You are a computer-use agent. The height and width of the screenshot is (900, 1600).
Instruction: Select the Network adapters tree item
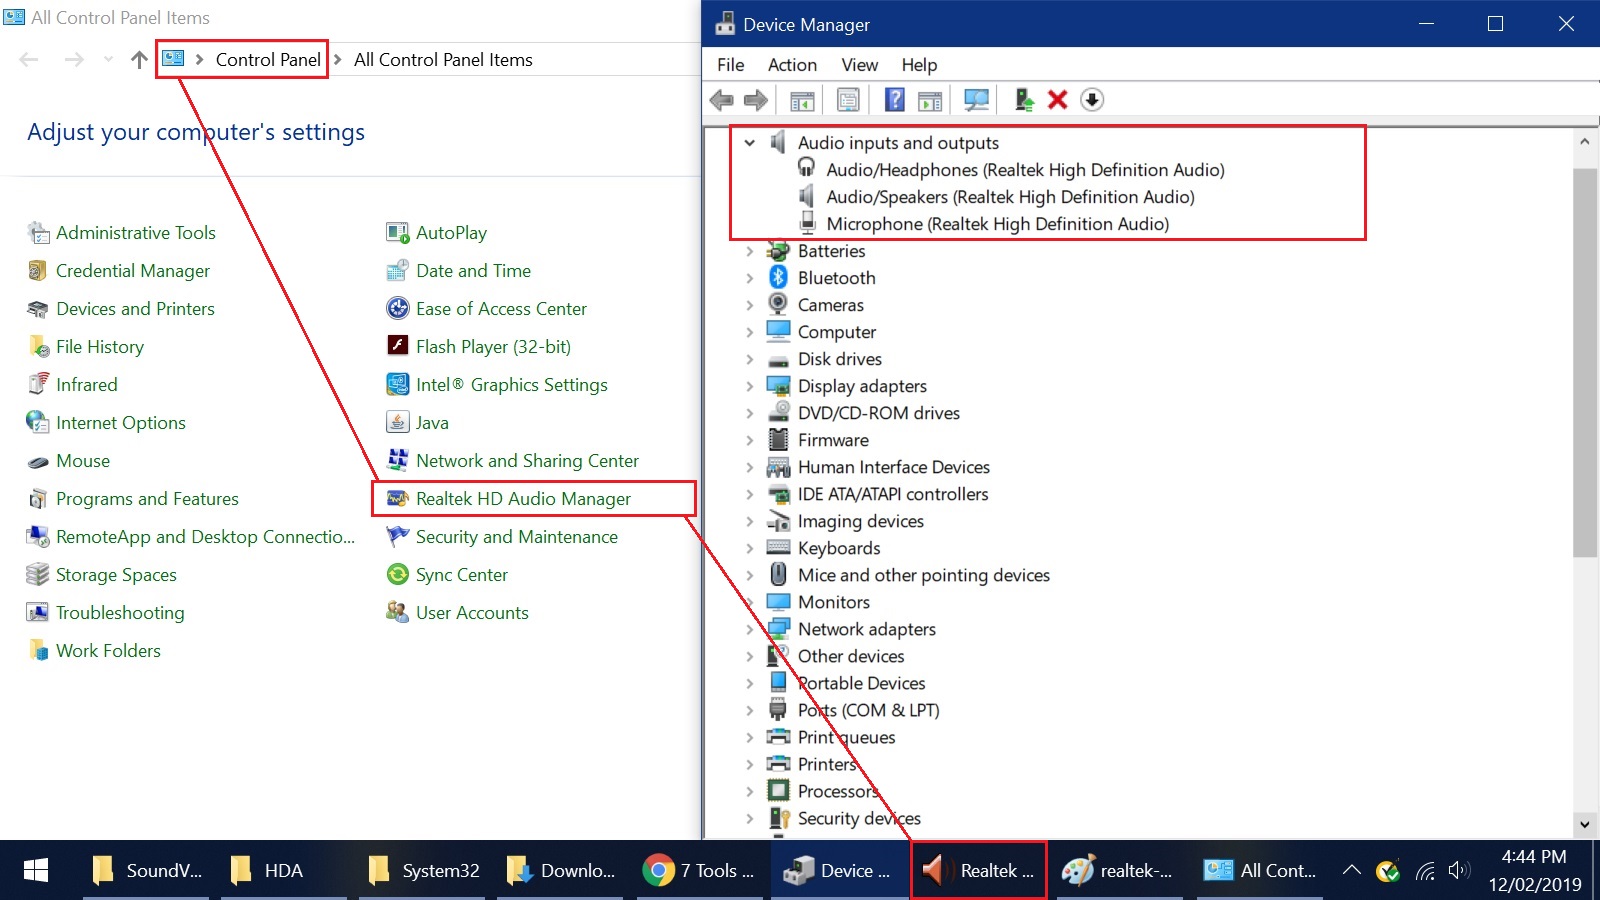[x=866, y=629]
